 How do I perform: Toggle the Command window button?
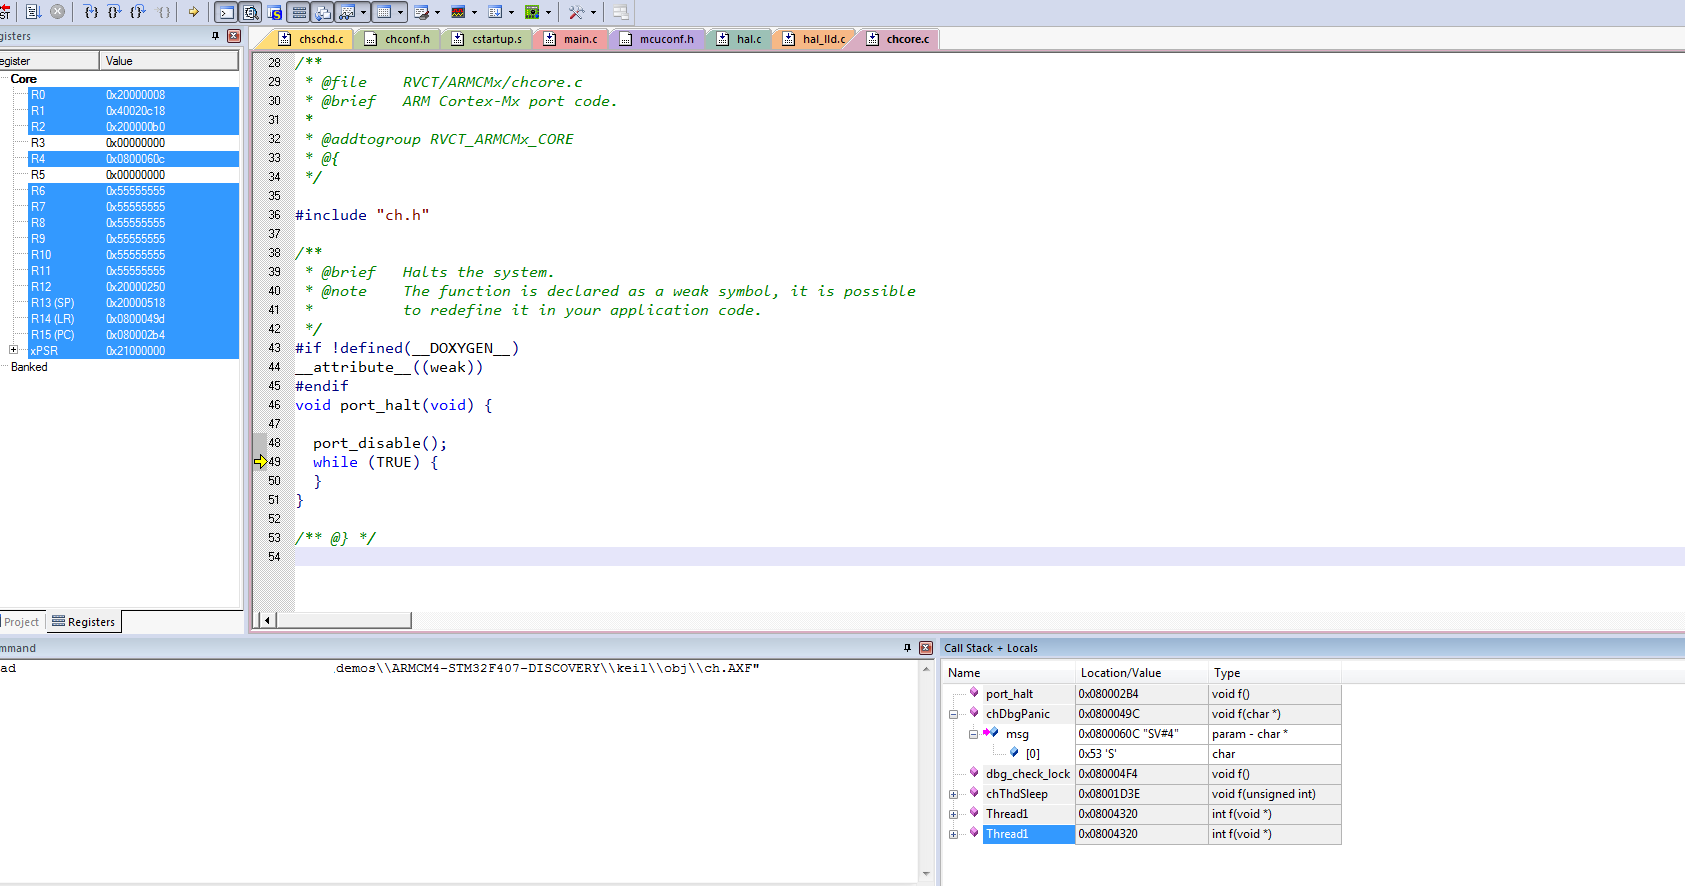pos(226,13)
